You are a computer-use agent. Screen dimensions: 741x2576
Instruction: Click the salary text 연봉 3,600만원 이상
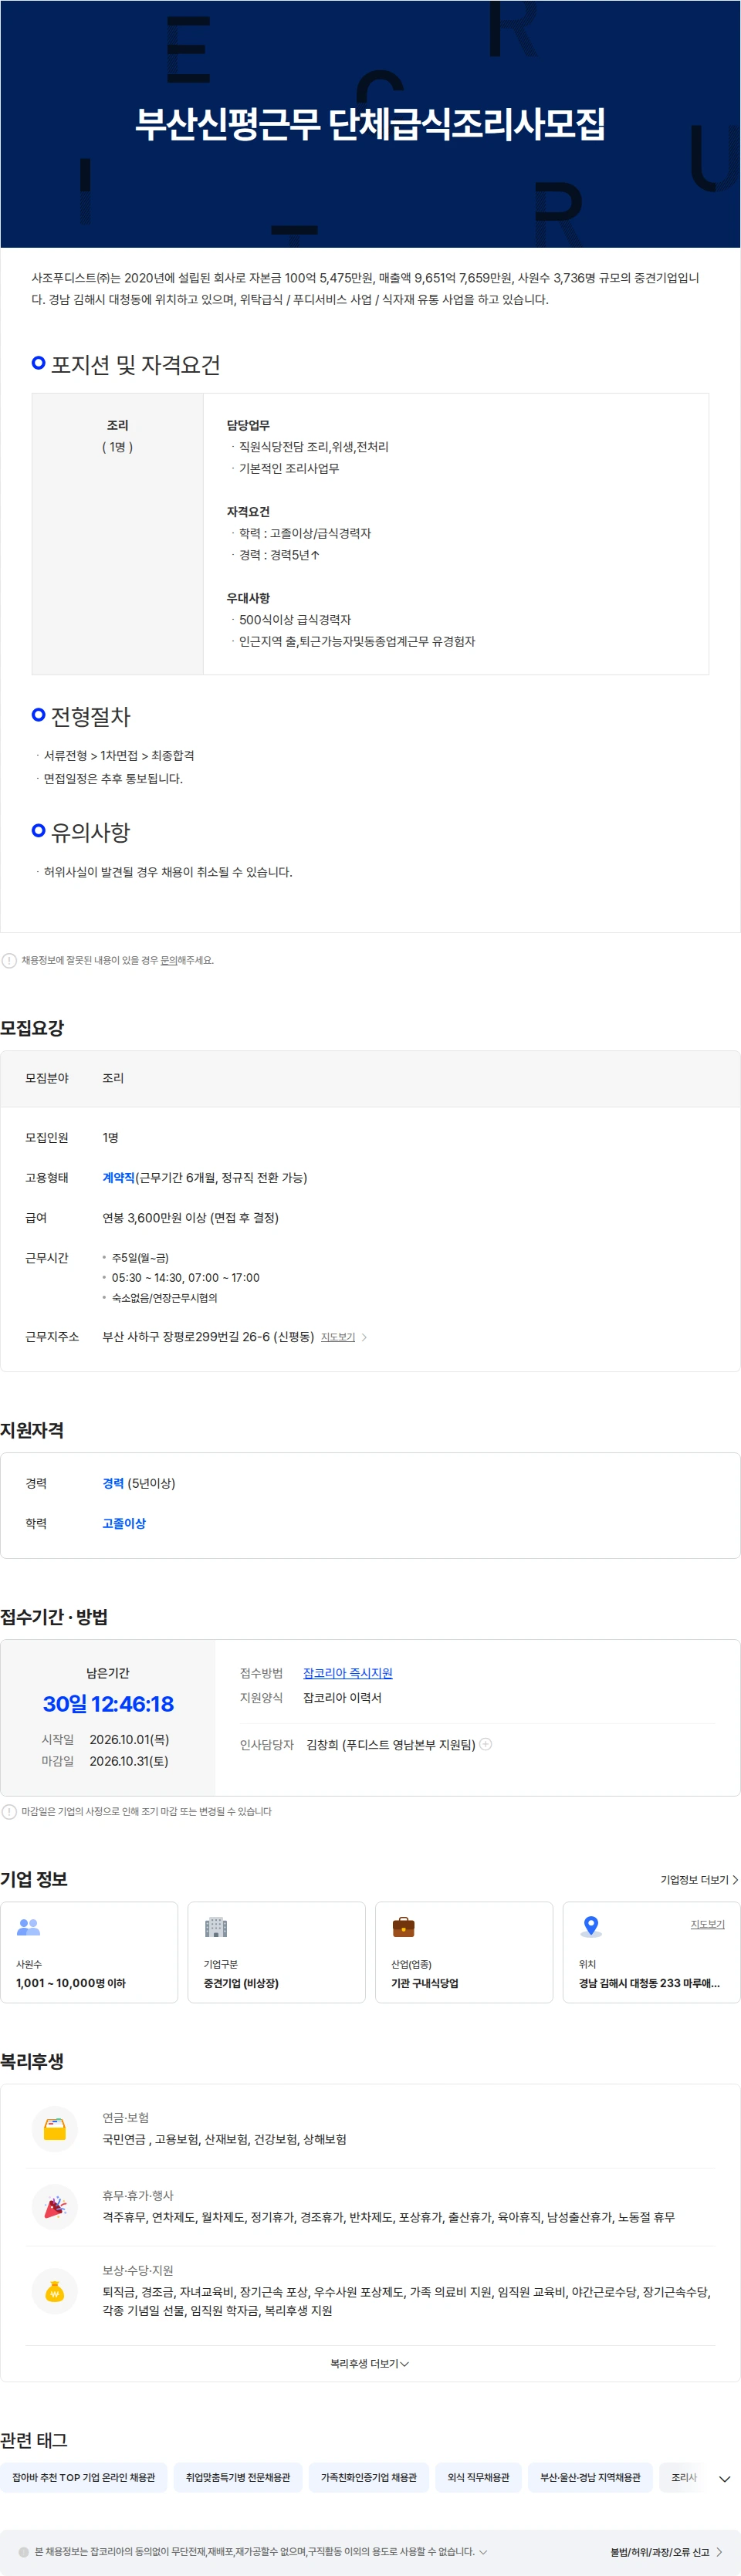154,1217
